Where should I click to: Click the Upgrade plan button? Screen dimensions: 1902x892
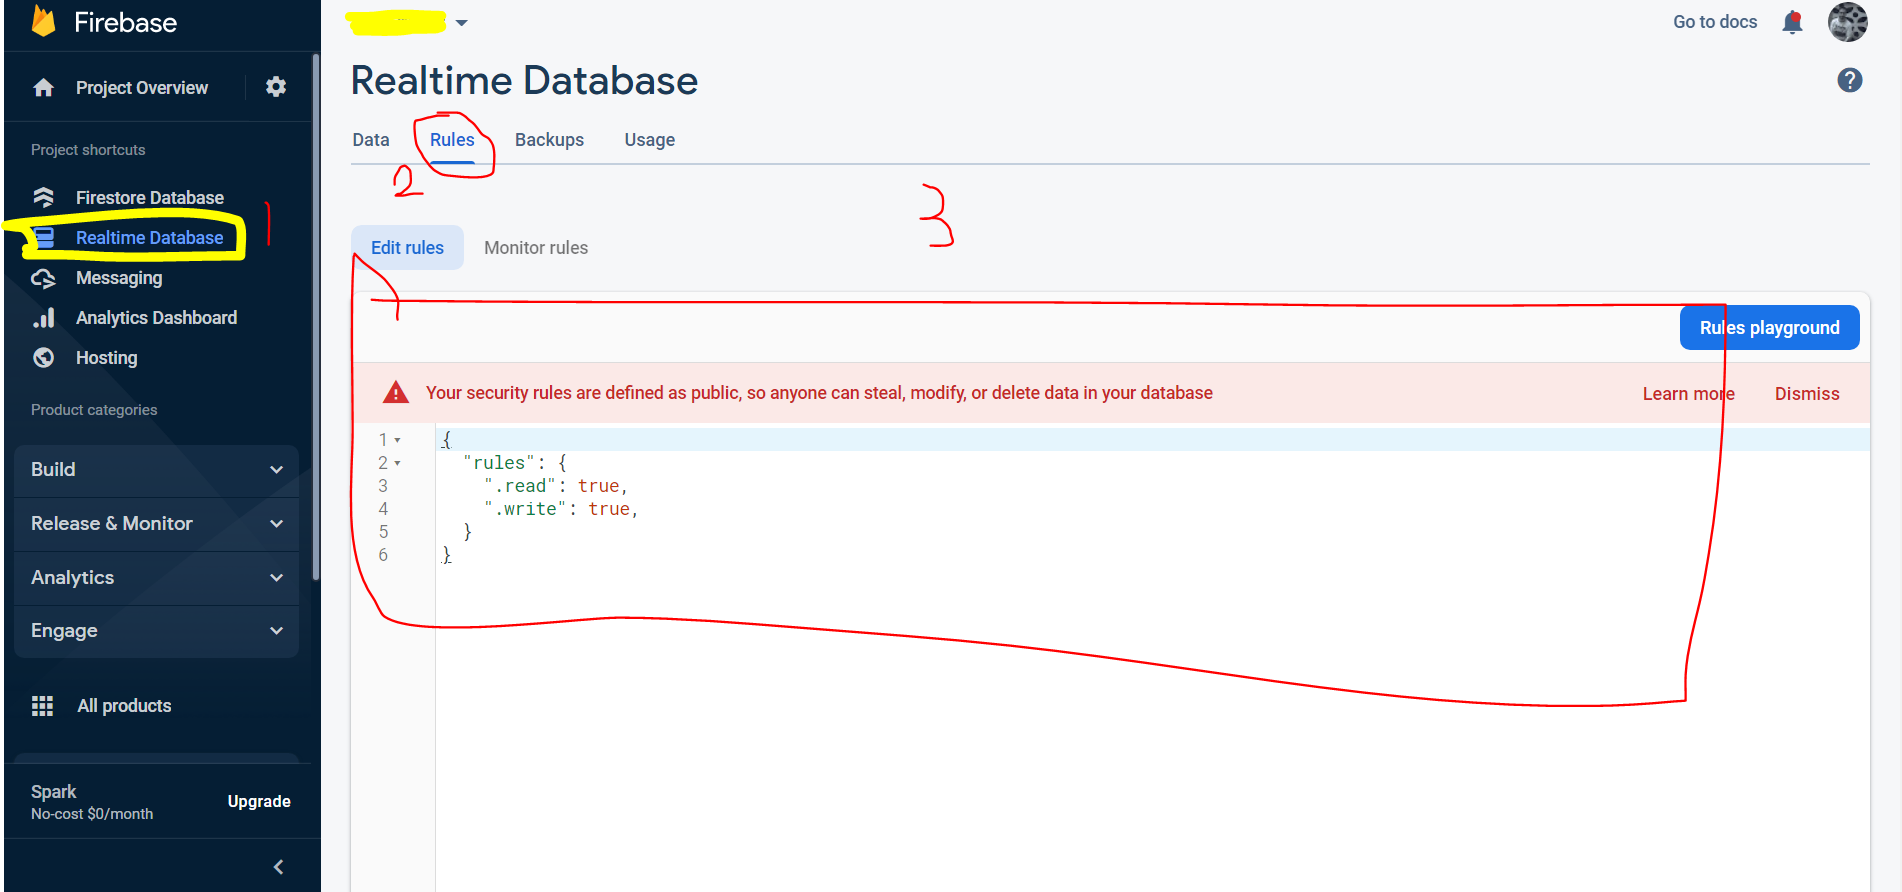(259, 802)
